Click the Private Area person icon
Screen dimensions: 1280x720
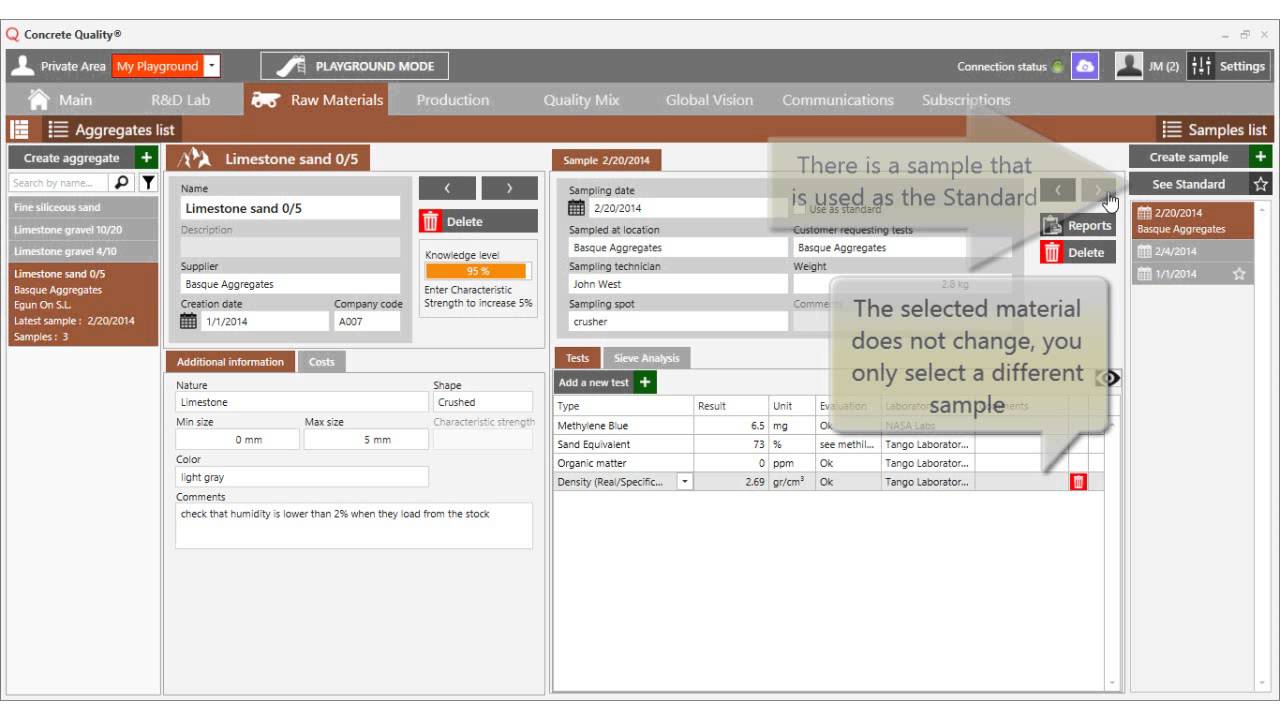click(22, 66)
